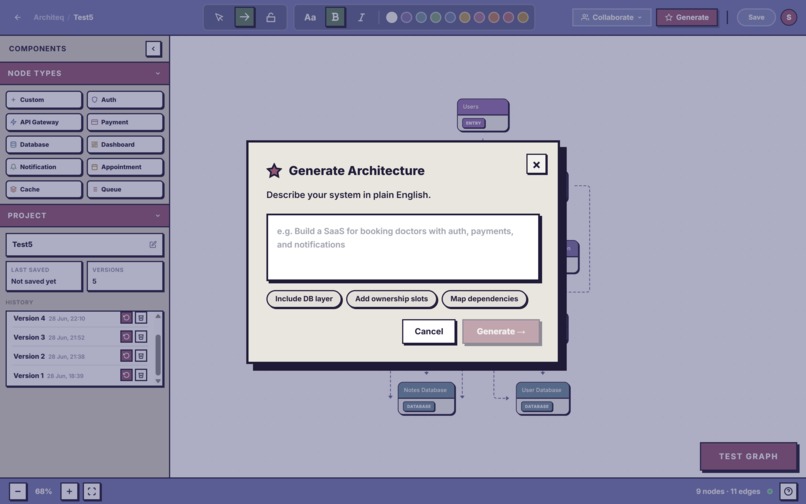This screenshot has width=806, height=504.
Task: Toggle italic formatting
Action: point(361,17)
